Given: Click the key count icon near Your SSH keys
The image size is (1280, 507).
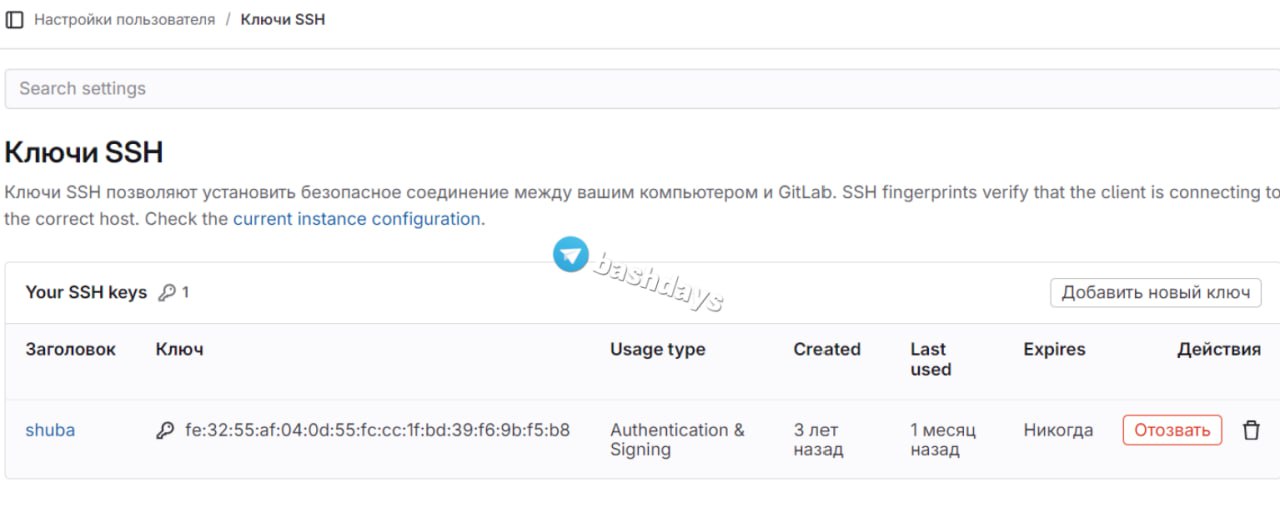Looking at the screenshot, I should click(167, 293).
